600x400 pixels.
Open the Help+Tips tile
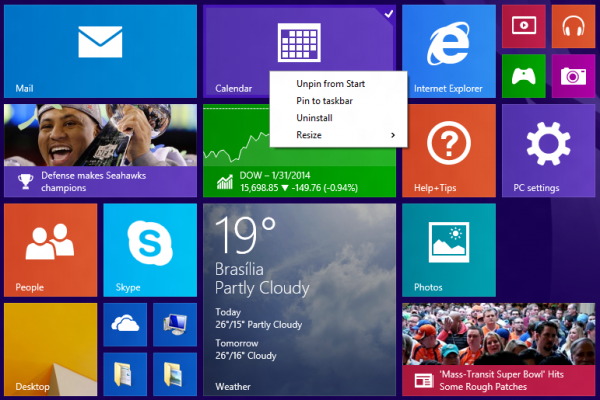coord(448,150)
